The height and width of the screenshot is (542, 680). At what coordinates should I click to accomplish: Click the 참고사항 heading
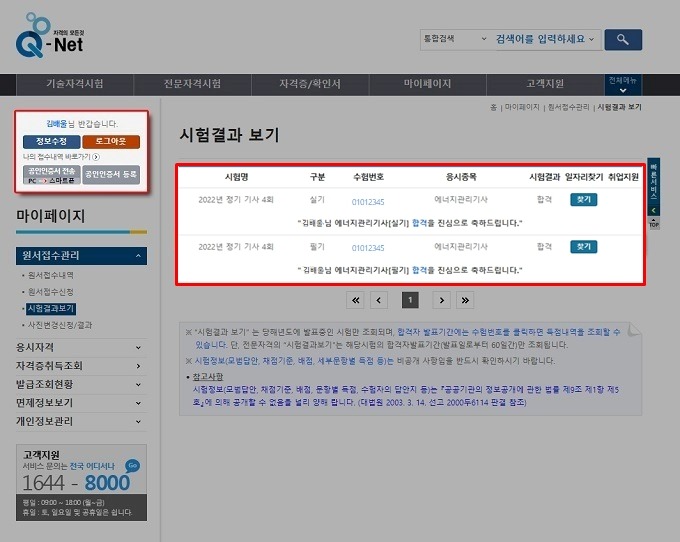(208, 376)
